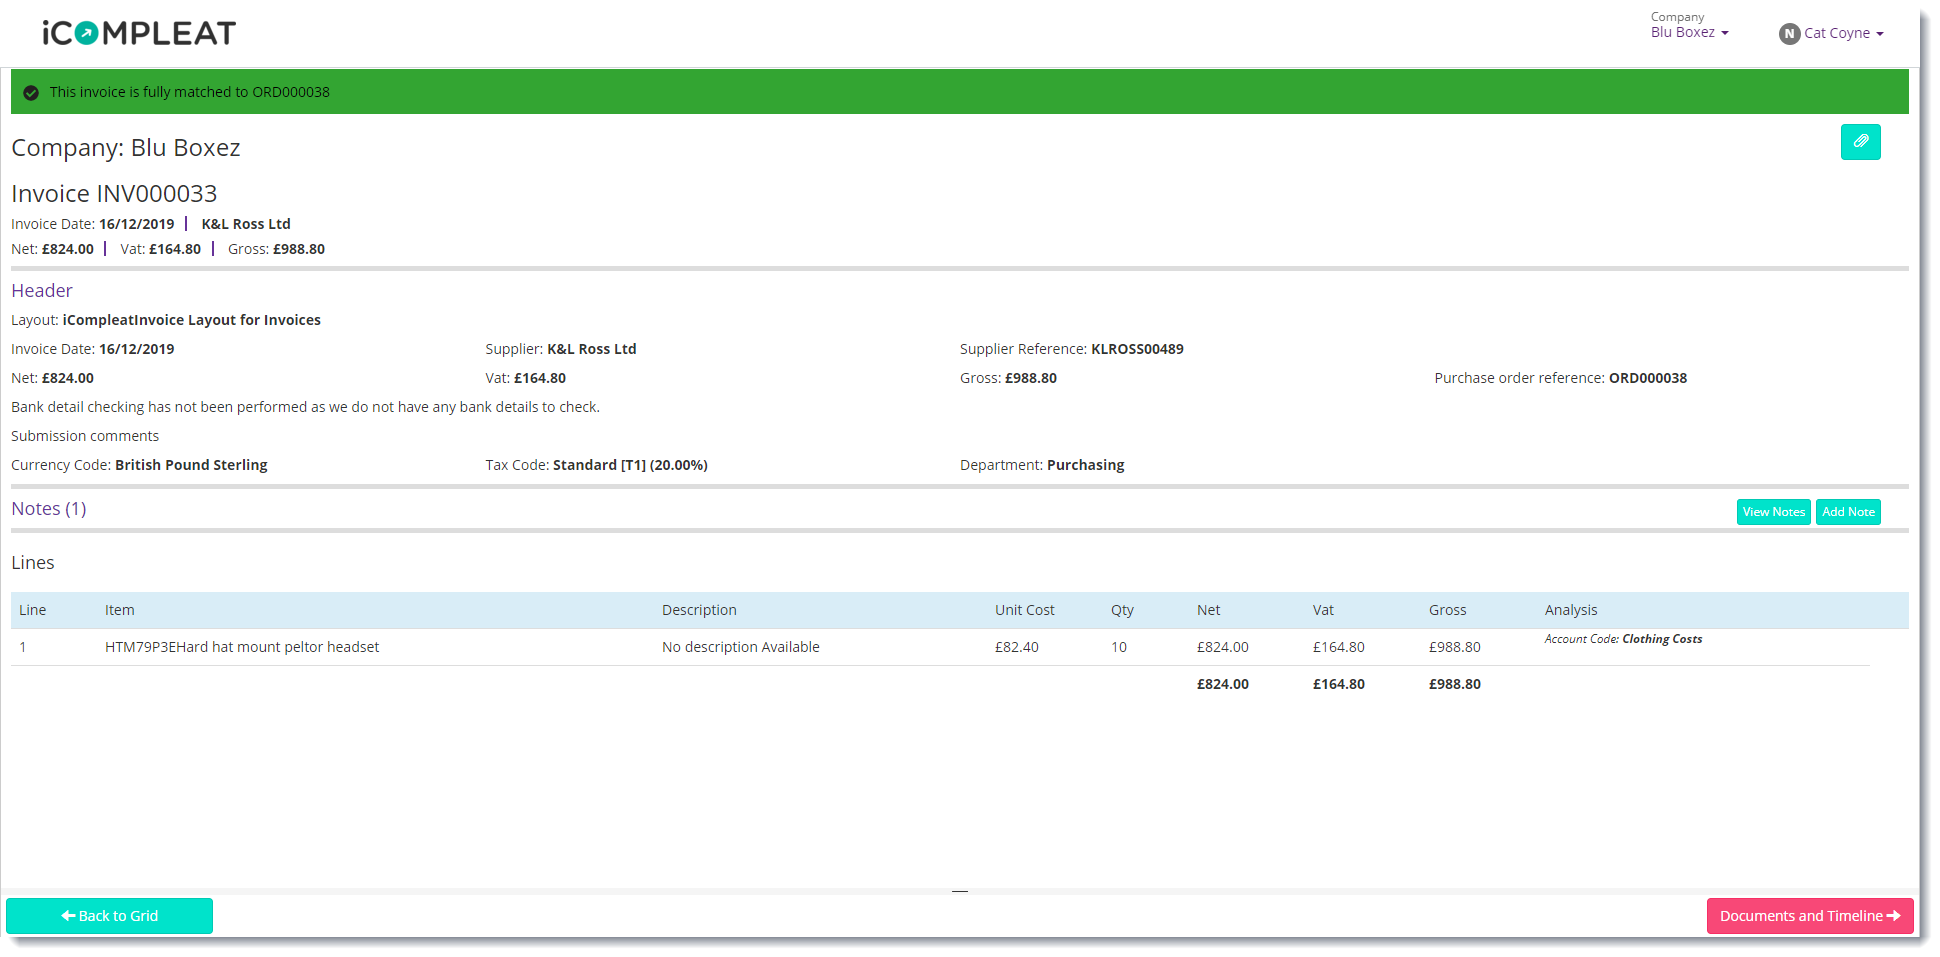
Task: Select item HTM79P3EHard hat mount peltor headset
Action: (242, 647)
